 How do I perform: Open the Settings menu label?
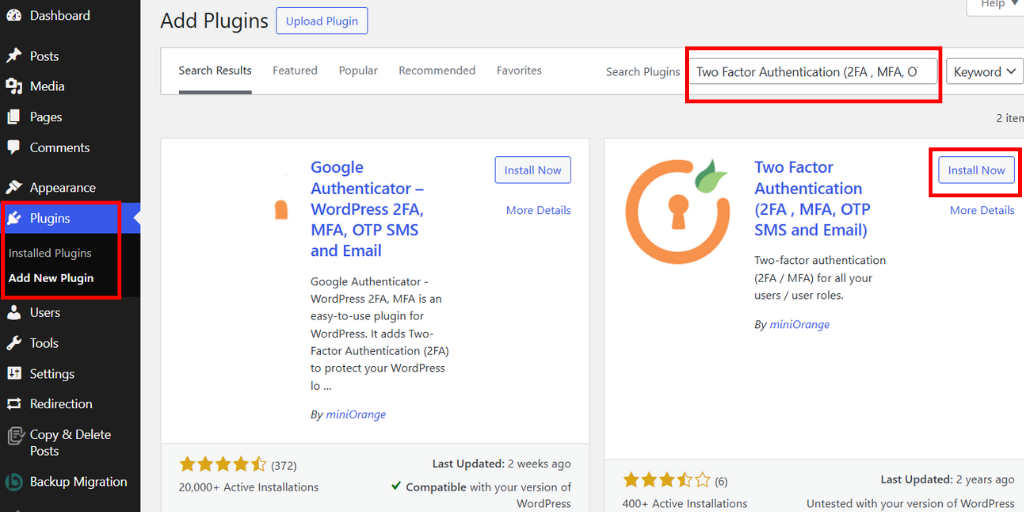52,374
